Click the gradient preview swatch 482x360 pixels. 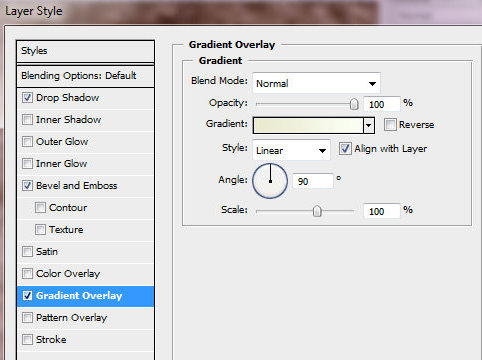tap(308, 125)
